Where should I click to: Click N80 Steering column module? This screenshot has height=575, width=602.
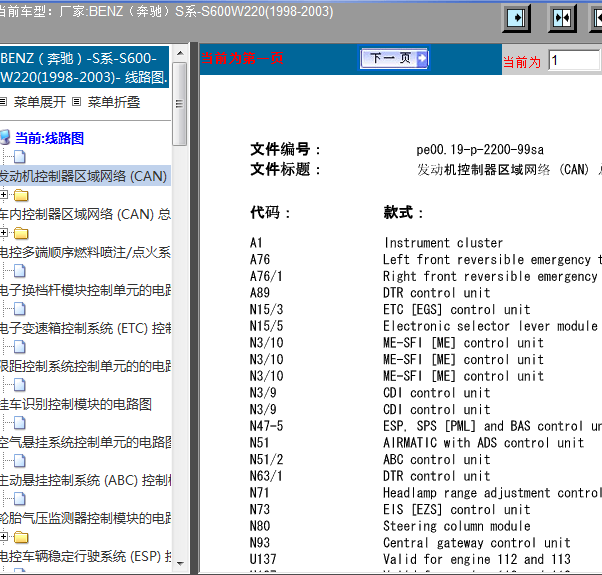coord(390,526)
